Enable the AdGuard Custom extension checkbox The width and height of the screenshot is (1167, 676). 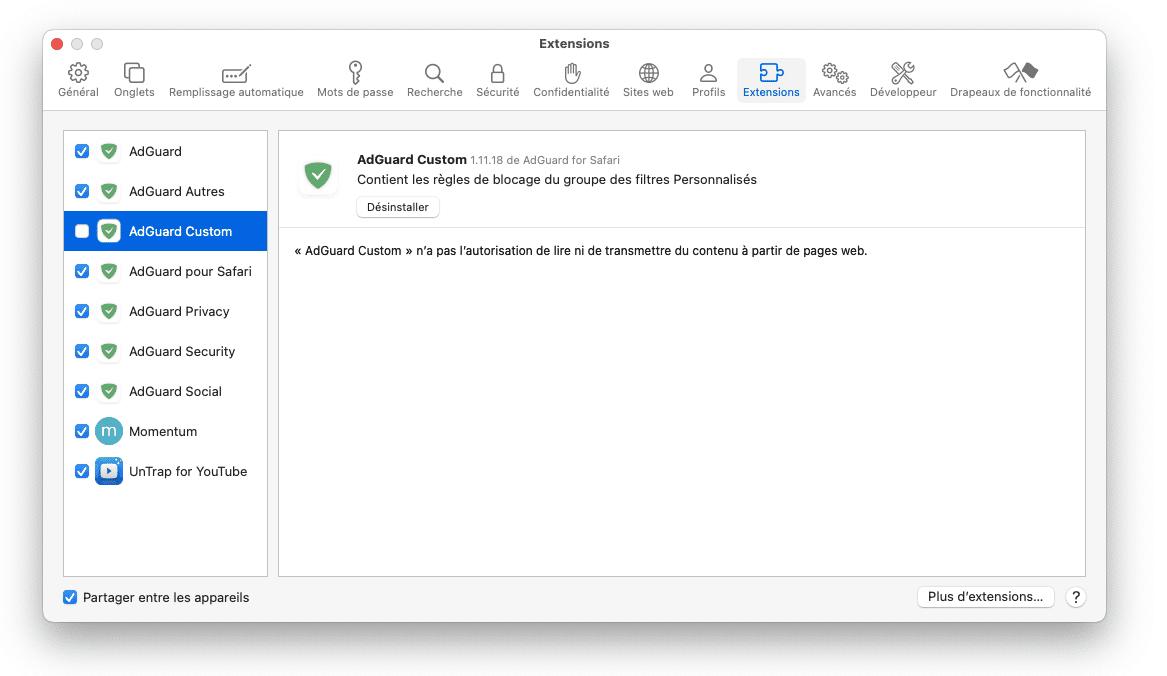(x=82, y=231)
